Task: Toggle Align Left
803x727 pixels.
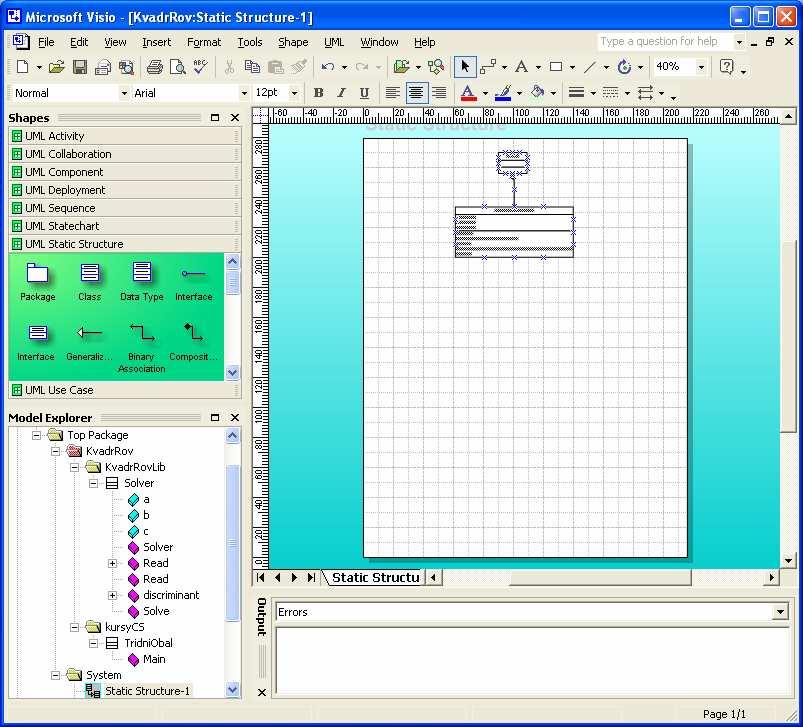Action: tap(392, 93)
